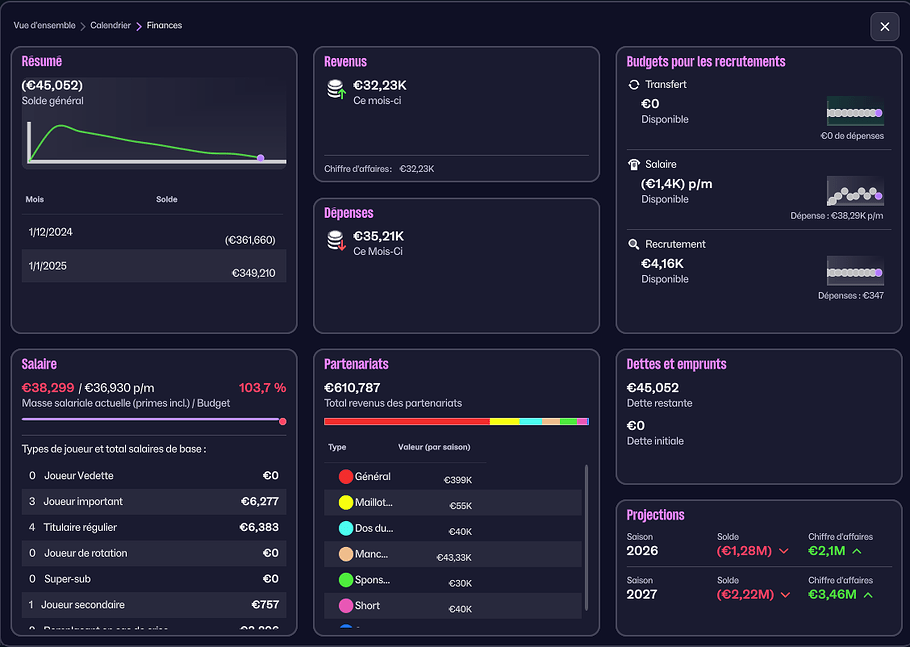
Task: Click the Partenariats panel title
Action: [356, 364]
